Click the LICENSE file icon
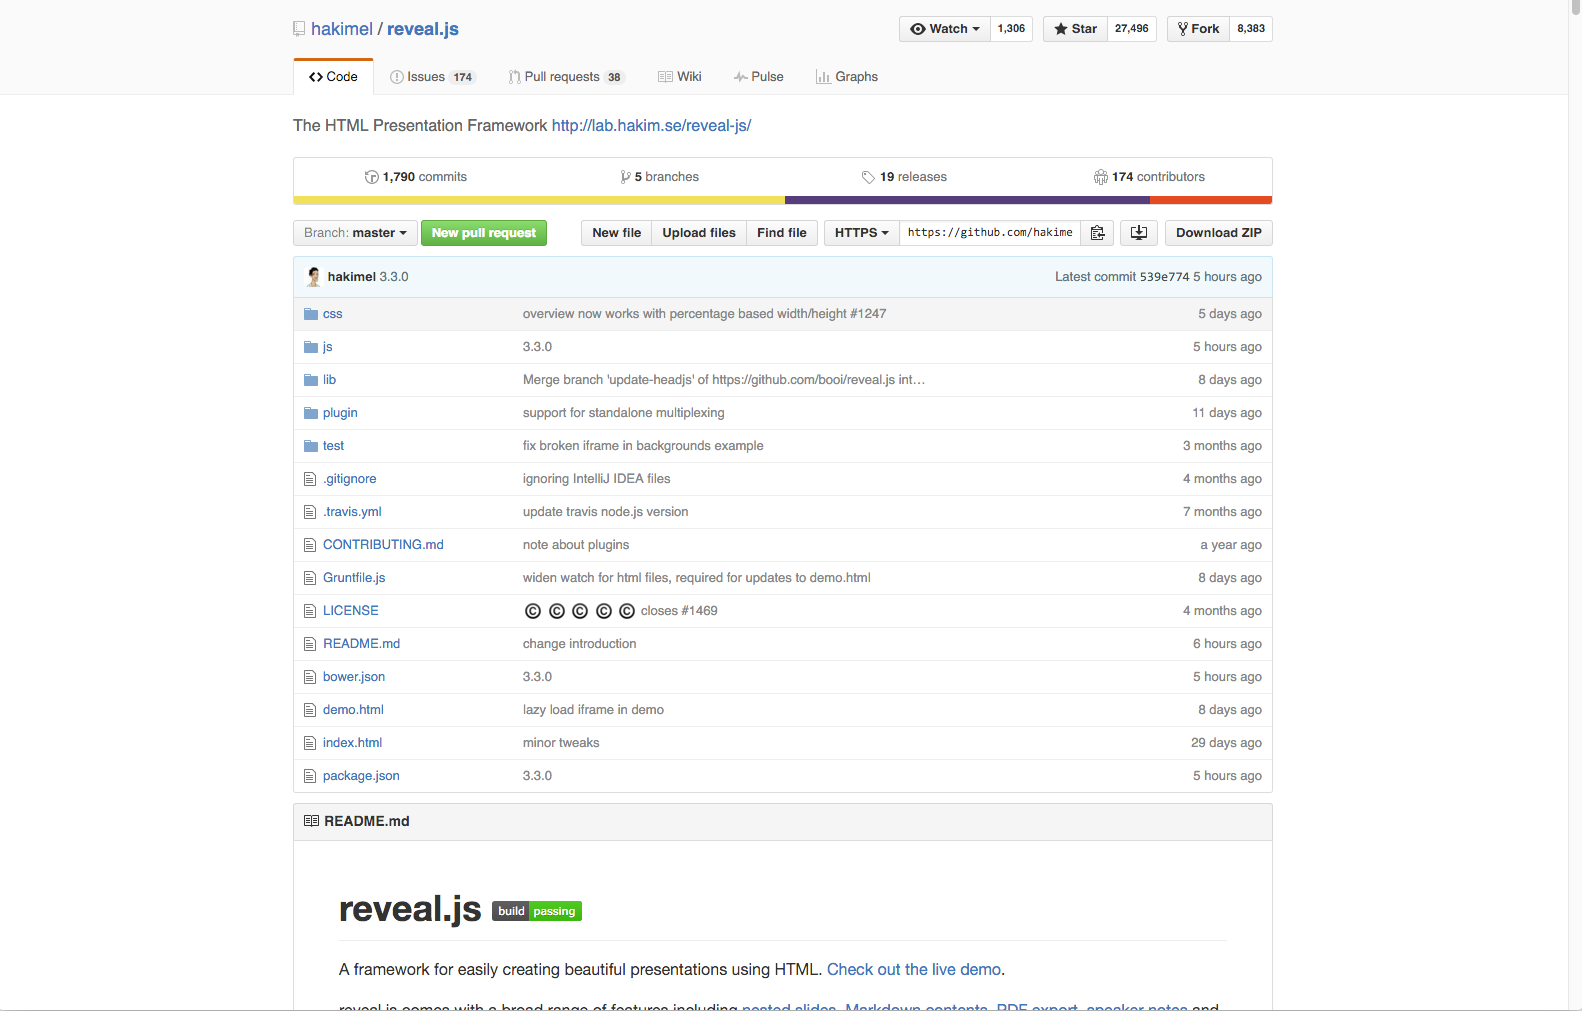Viewport: 1582px width, 1011px height. click(x=310, y=611)
